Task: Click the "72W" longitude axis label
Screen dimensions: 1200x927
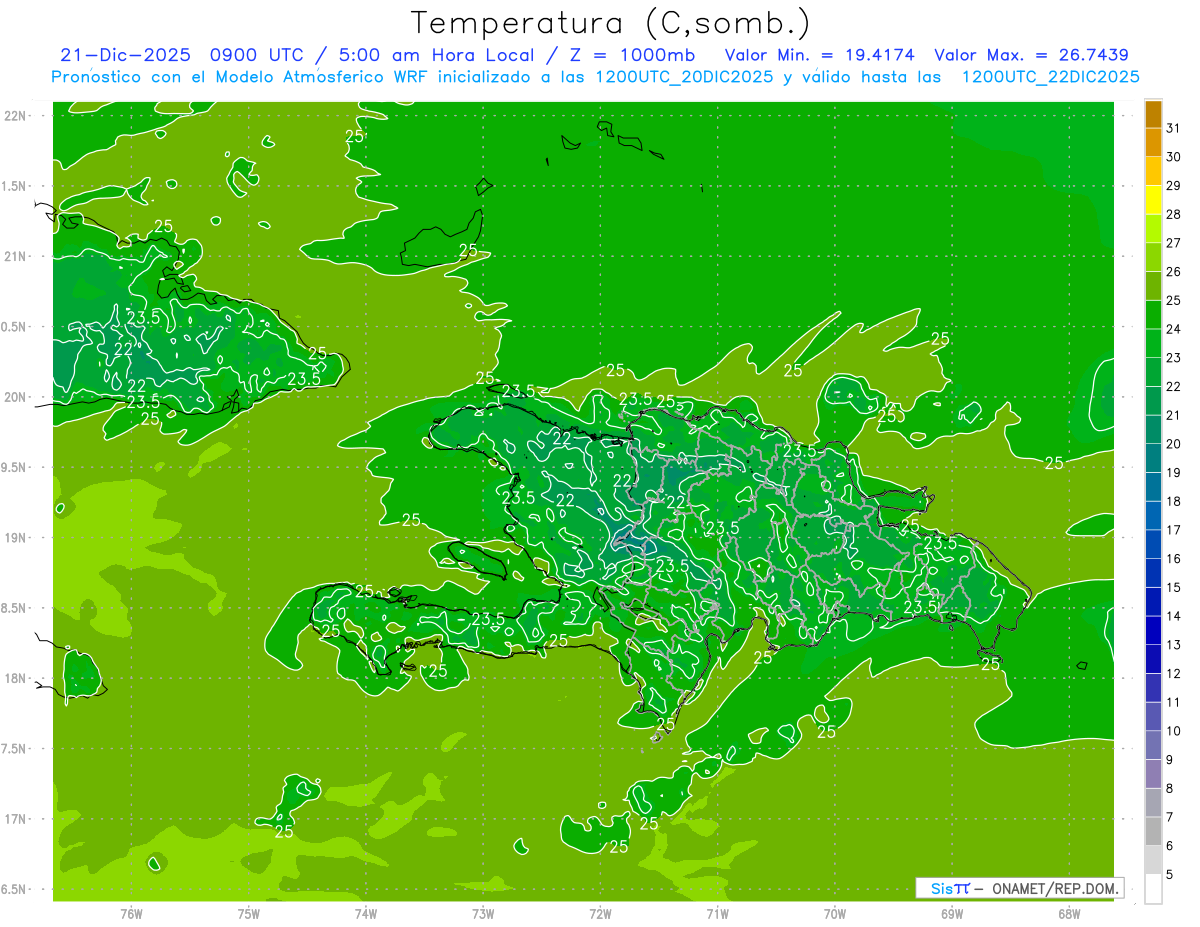Action: [601, 913]
